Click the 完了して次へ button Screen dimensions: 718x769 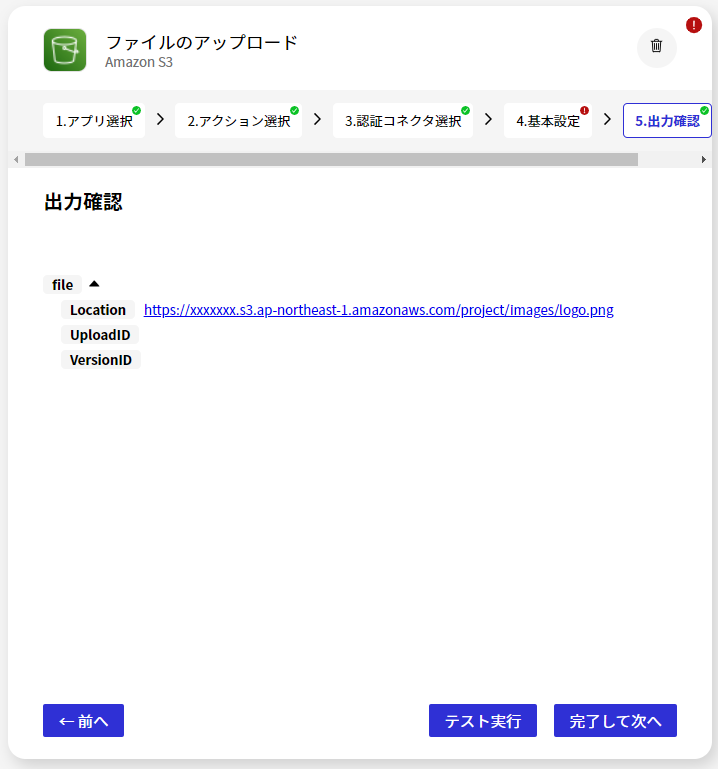coord(615,720)
